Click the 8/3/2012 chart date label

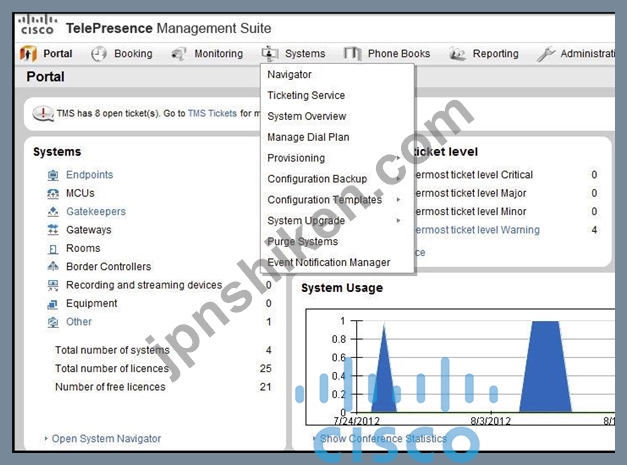coord(491,421)
